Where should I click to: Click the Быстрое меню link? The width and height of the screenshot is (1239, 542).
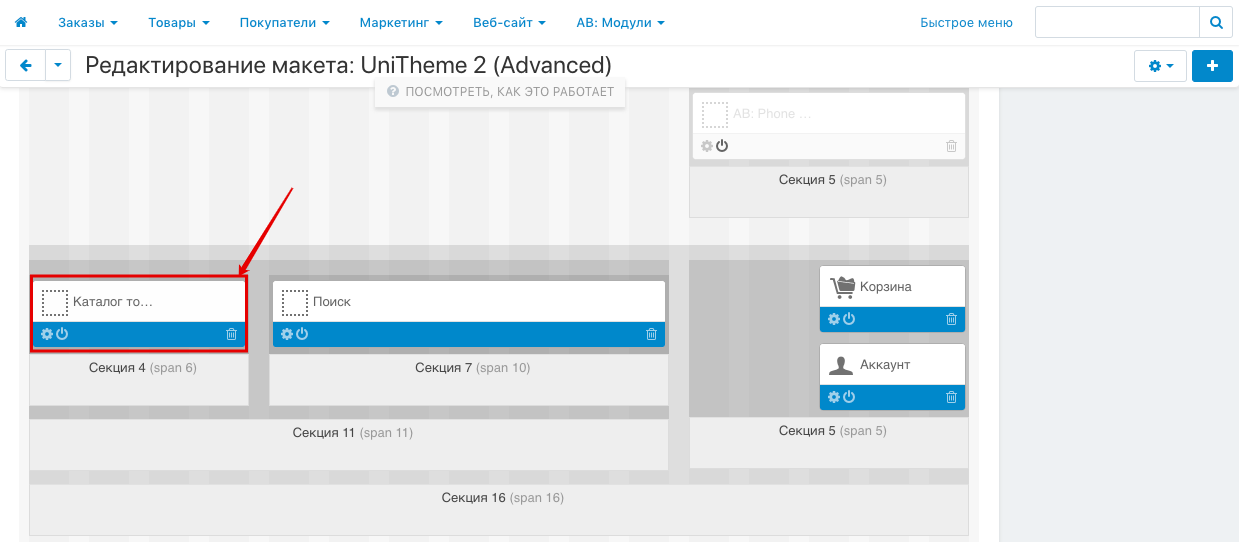[966, 22]
